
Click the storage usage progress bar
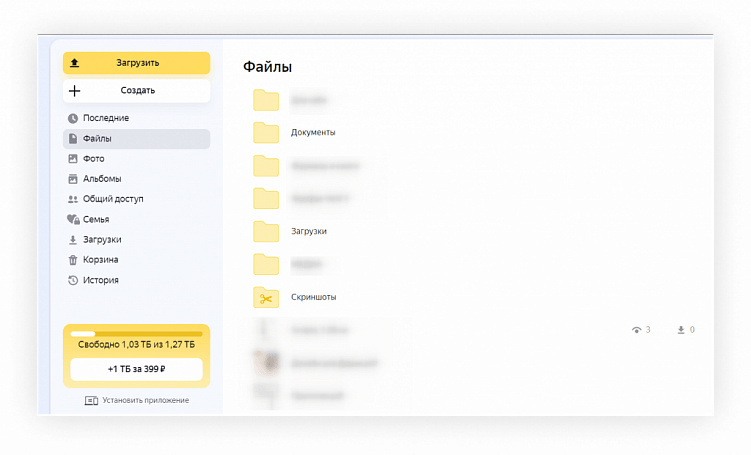point(137,334)
